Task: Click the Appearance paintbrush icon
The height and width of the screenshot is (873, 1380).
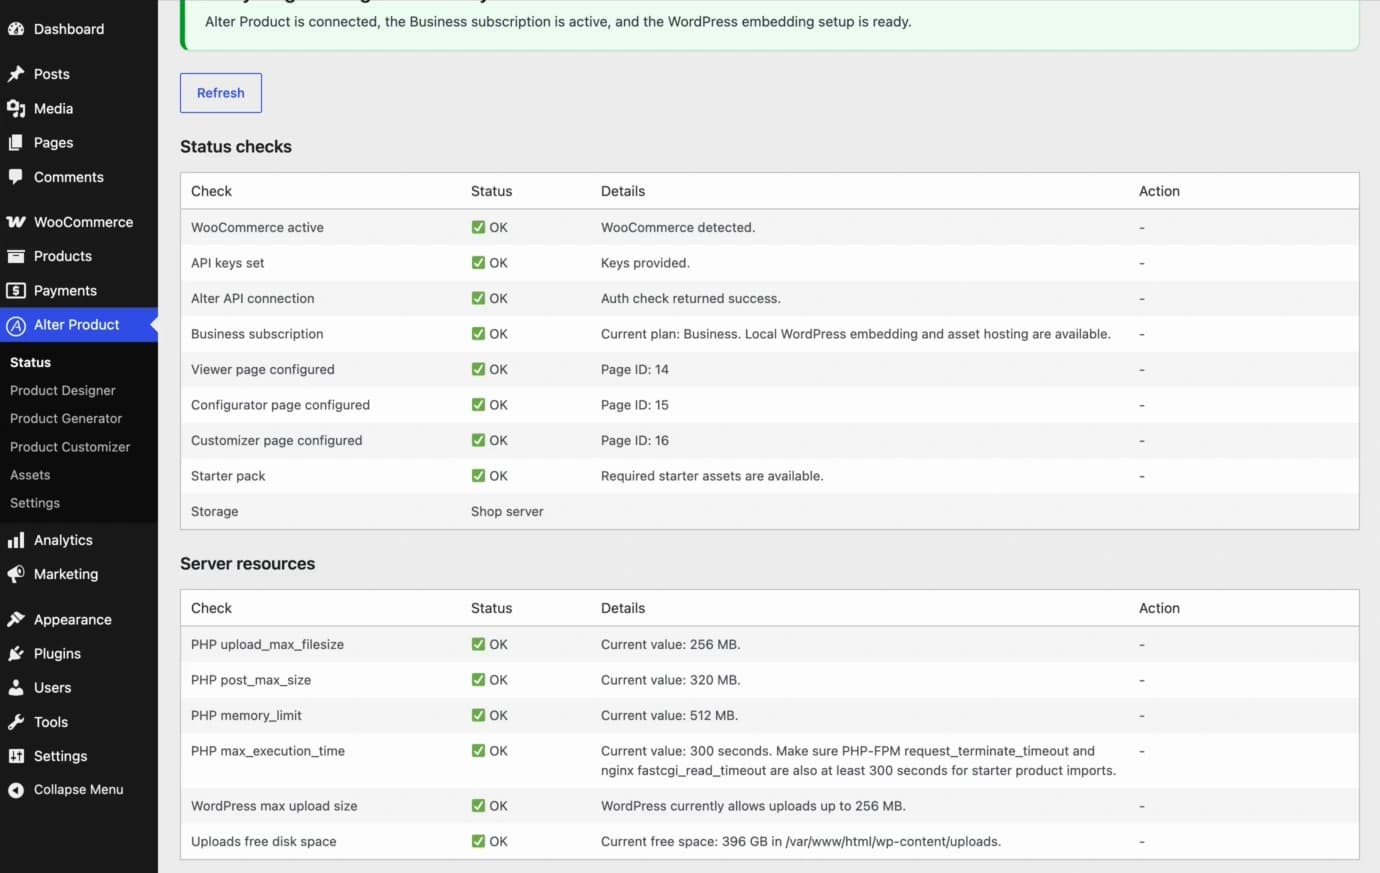Action: click(x=16, y=620)
